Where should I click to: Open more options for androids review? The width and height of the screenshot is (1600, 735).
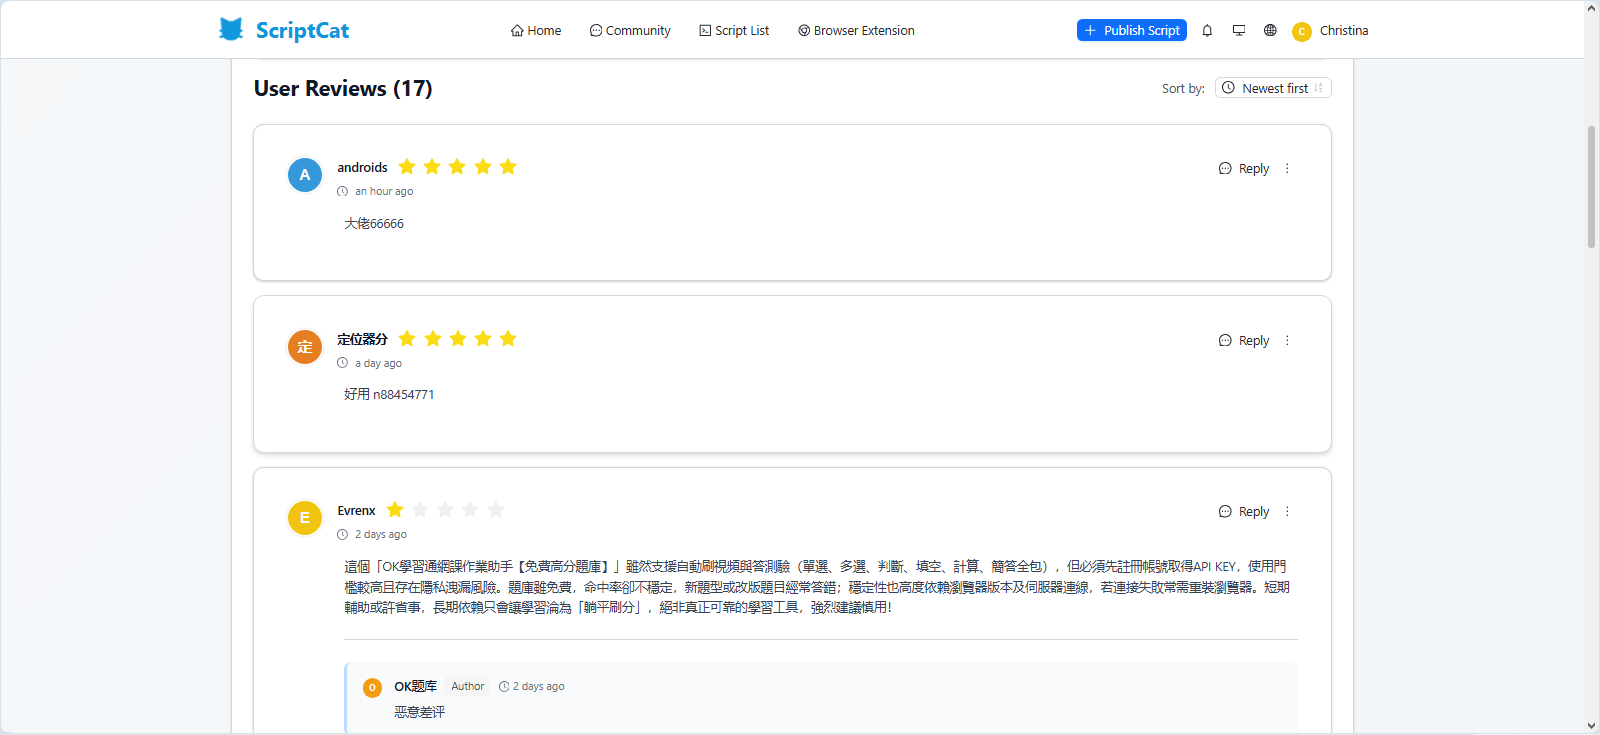click(1287, 169)
